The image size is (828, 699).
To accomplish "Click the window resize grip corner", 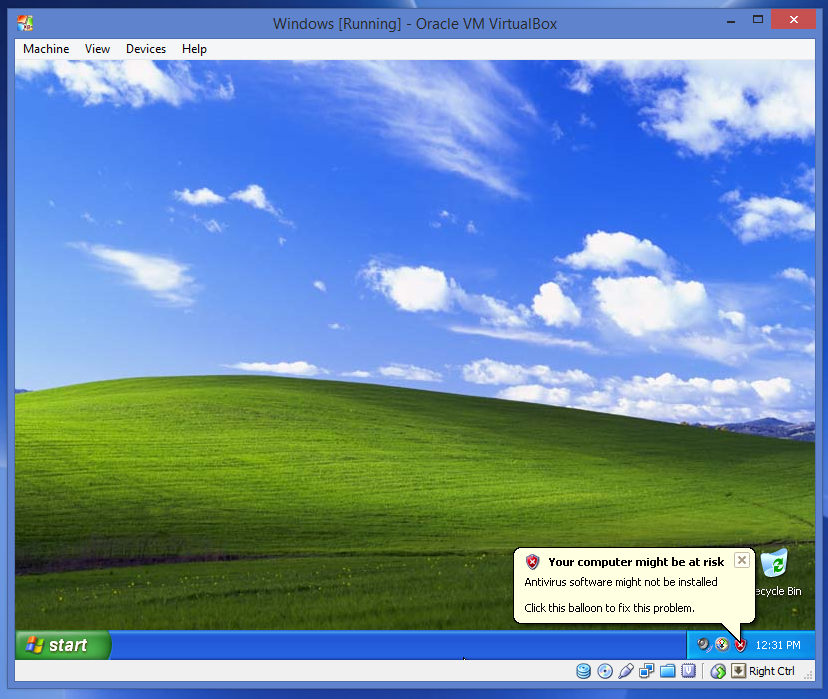I will pos(808,675).
